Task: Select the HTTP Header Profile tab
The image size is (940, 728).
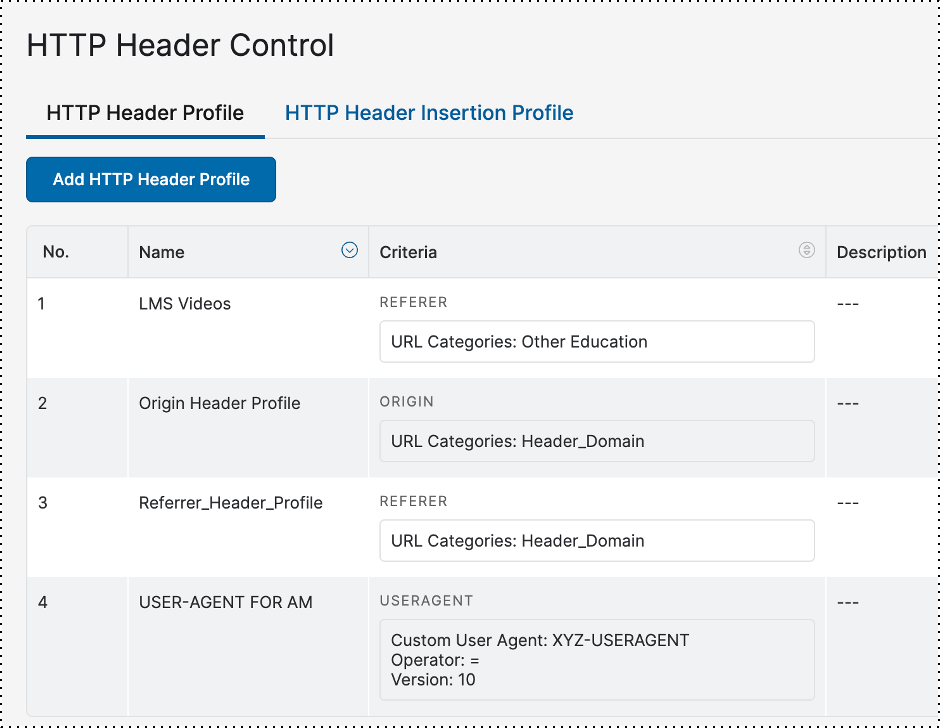Action: (x=145, y=113)
